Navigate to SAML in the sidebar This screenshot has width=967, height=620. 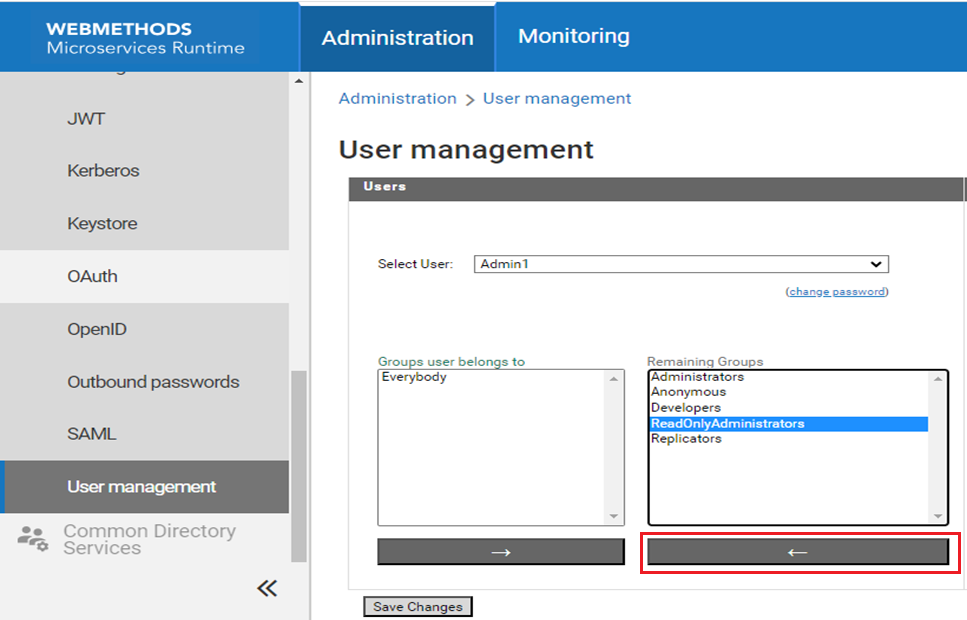(x=91, y=434)
